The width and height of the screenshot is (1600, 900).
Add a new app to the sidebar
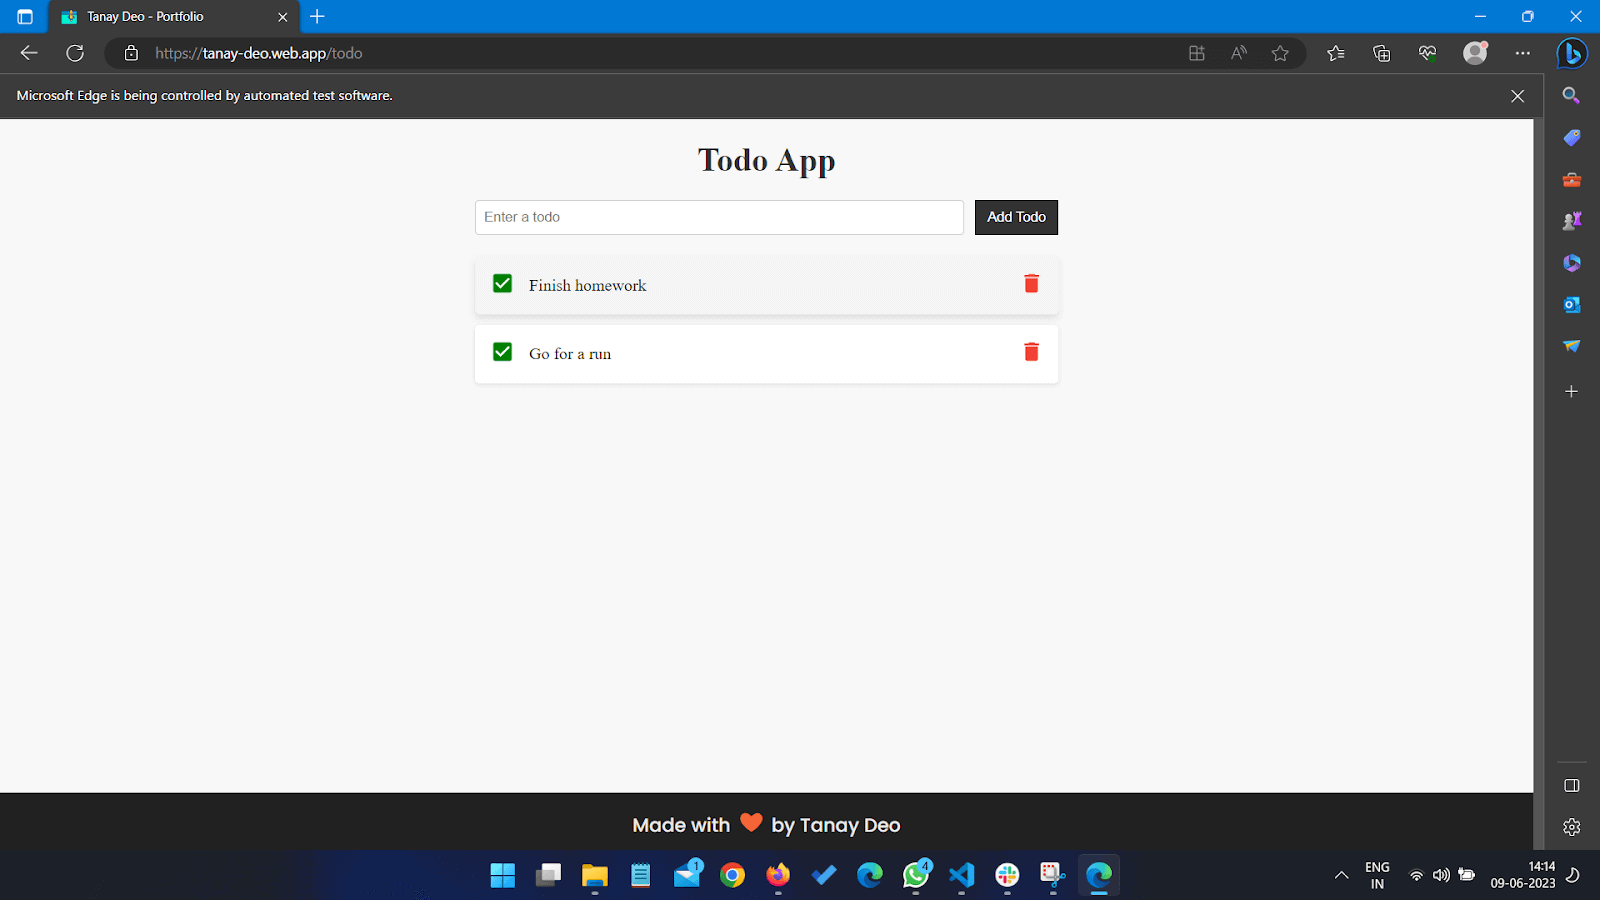1571,391
